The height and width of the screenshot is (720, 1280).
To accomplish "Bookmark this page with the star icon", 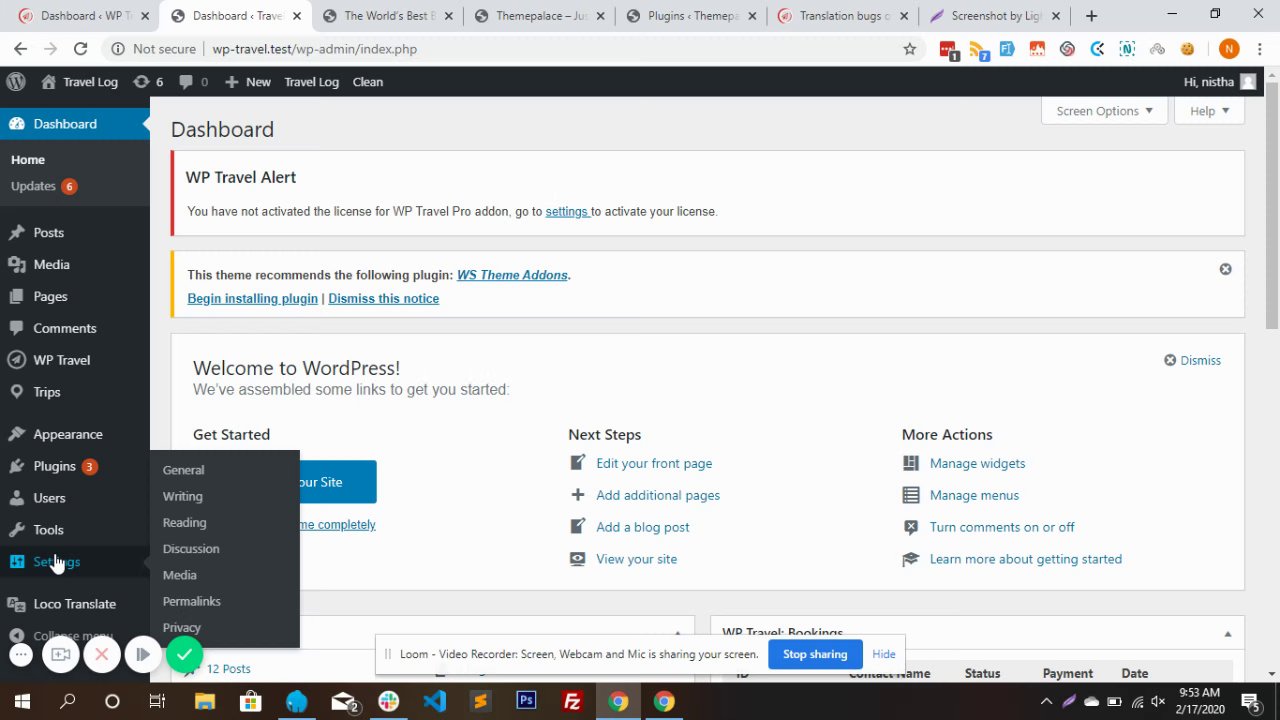I will 909,49.
